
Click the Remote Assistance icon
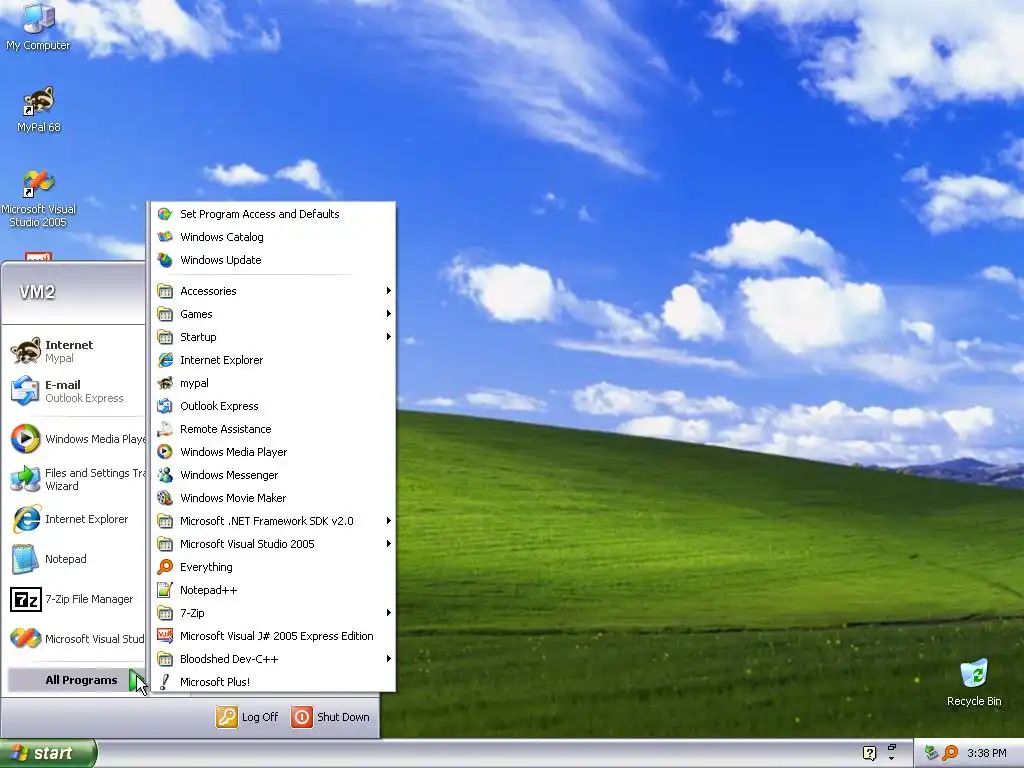pyautogui.click(x=165, y=429)
